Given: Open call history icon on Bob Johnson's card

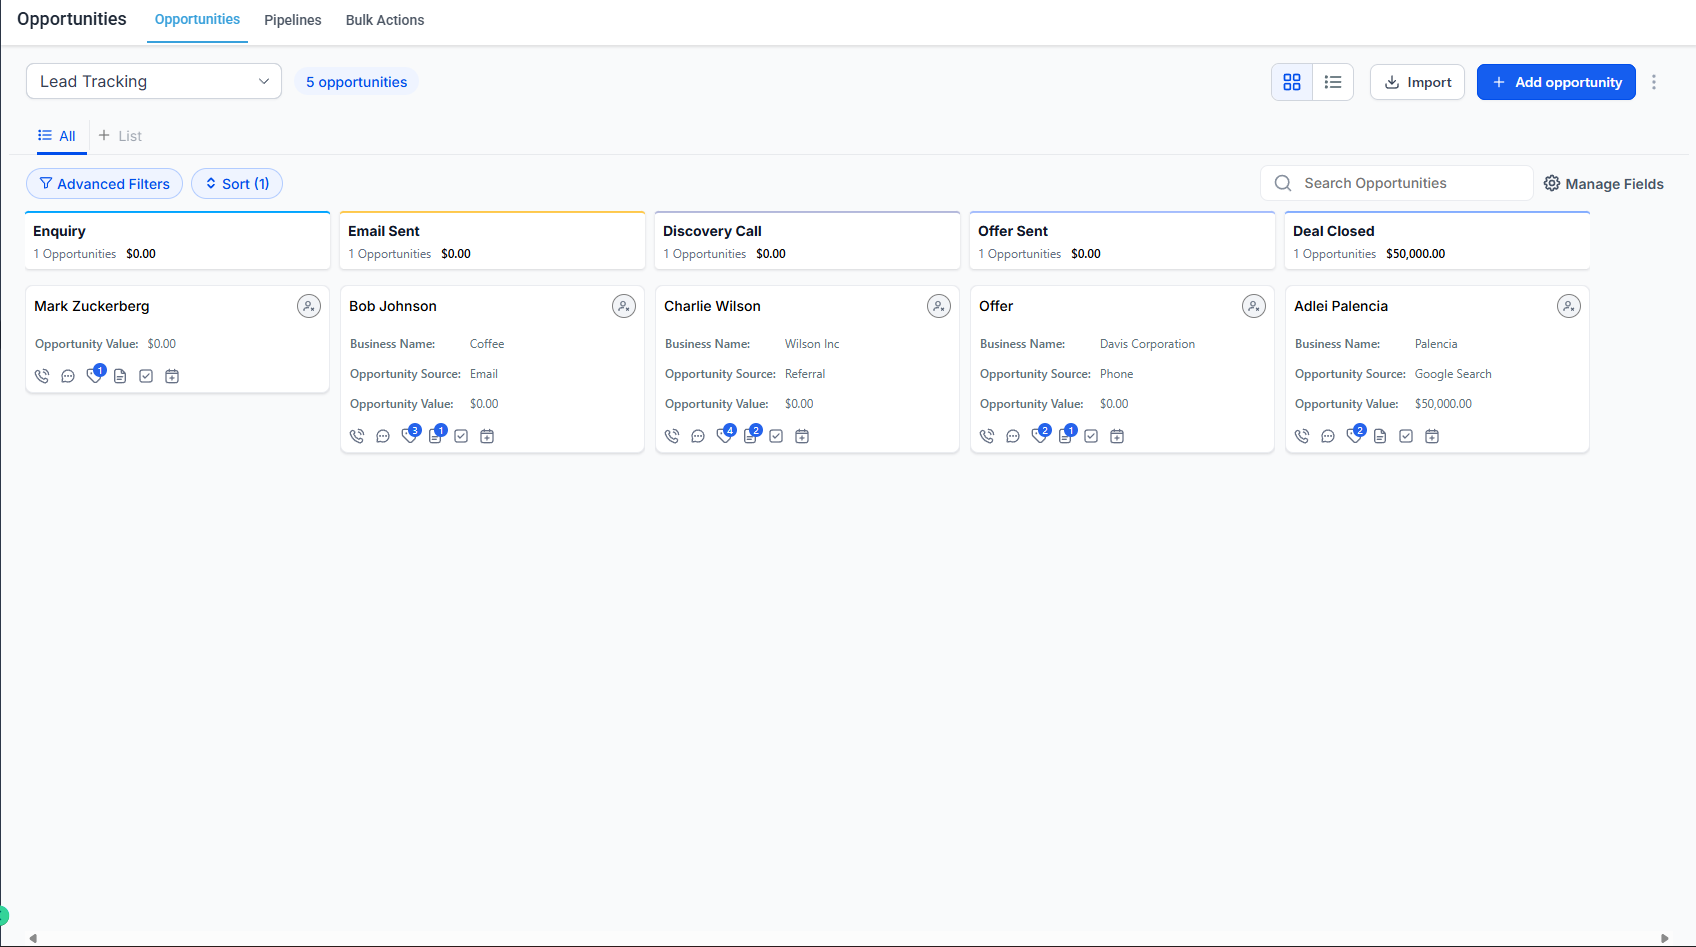Looking at the screenshot, I should [357, 435].
